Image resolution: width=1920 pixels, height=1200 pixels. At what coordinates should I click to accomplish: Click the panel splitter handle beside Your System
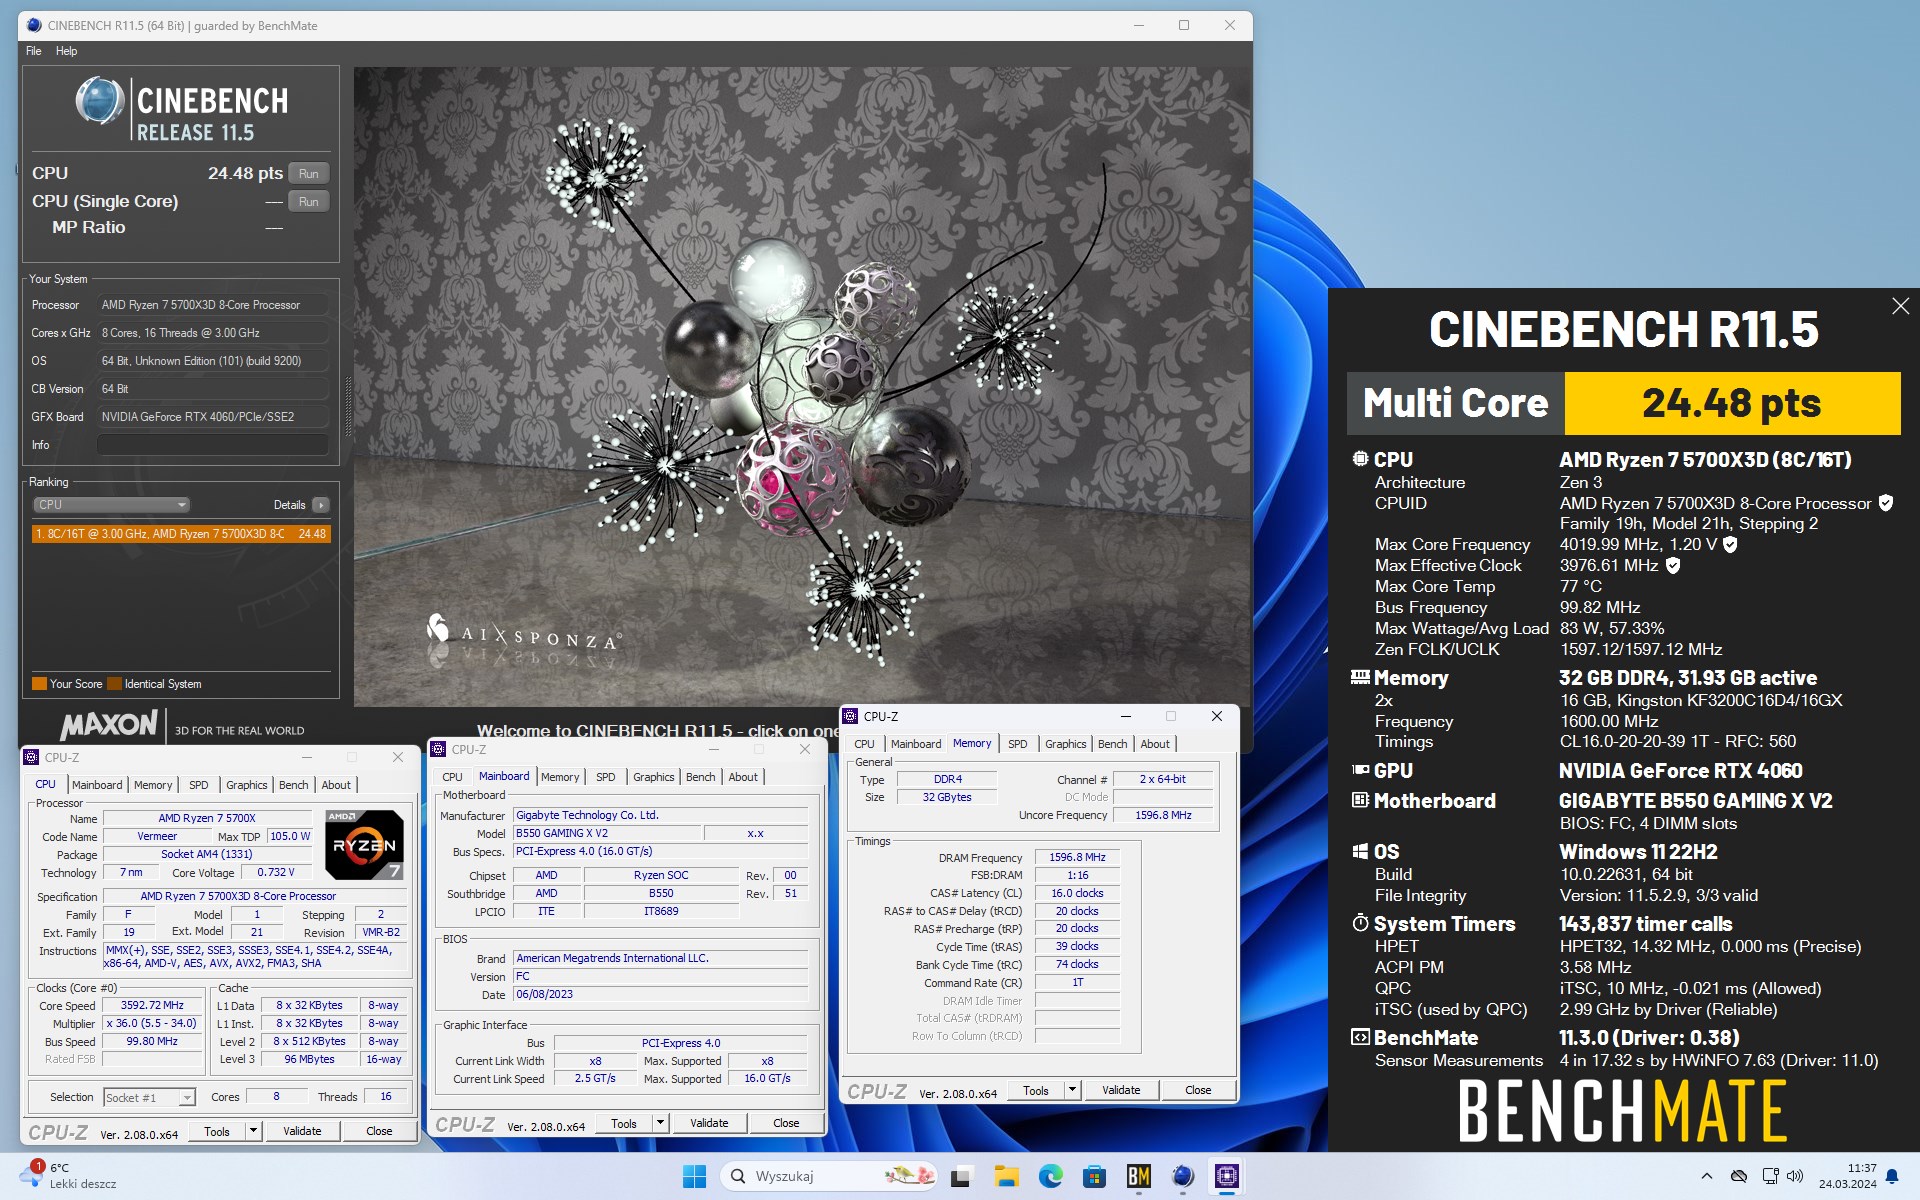pyautogui.click(x=348, y=407)
